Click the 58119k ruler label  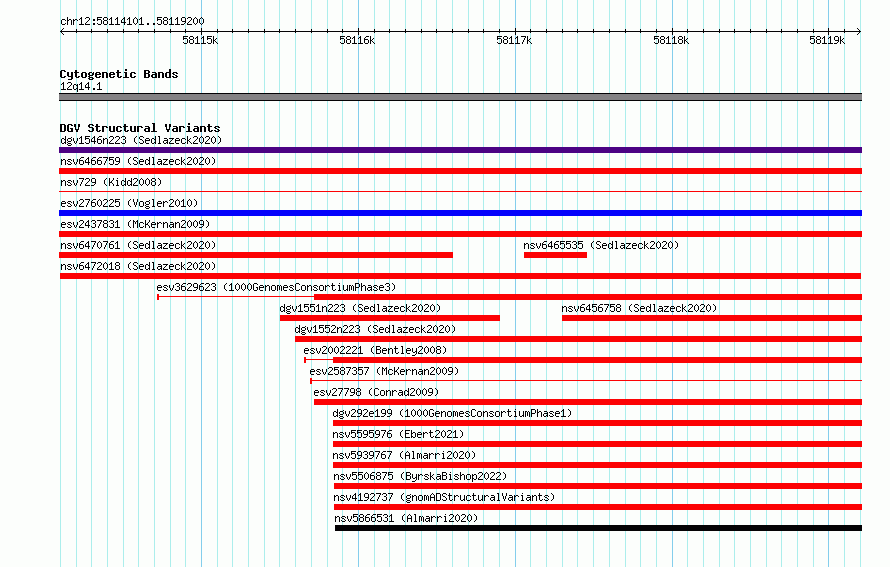pos(827,40)
